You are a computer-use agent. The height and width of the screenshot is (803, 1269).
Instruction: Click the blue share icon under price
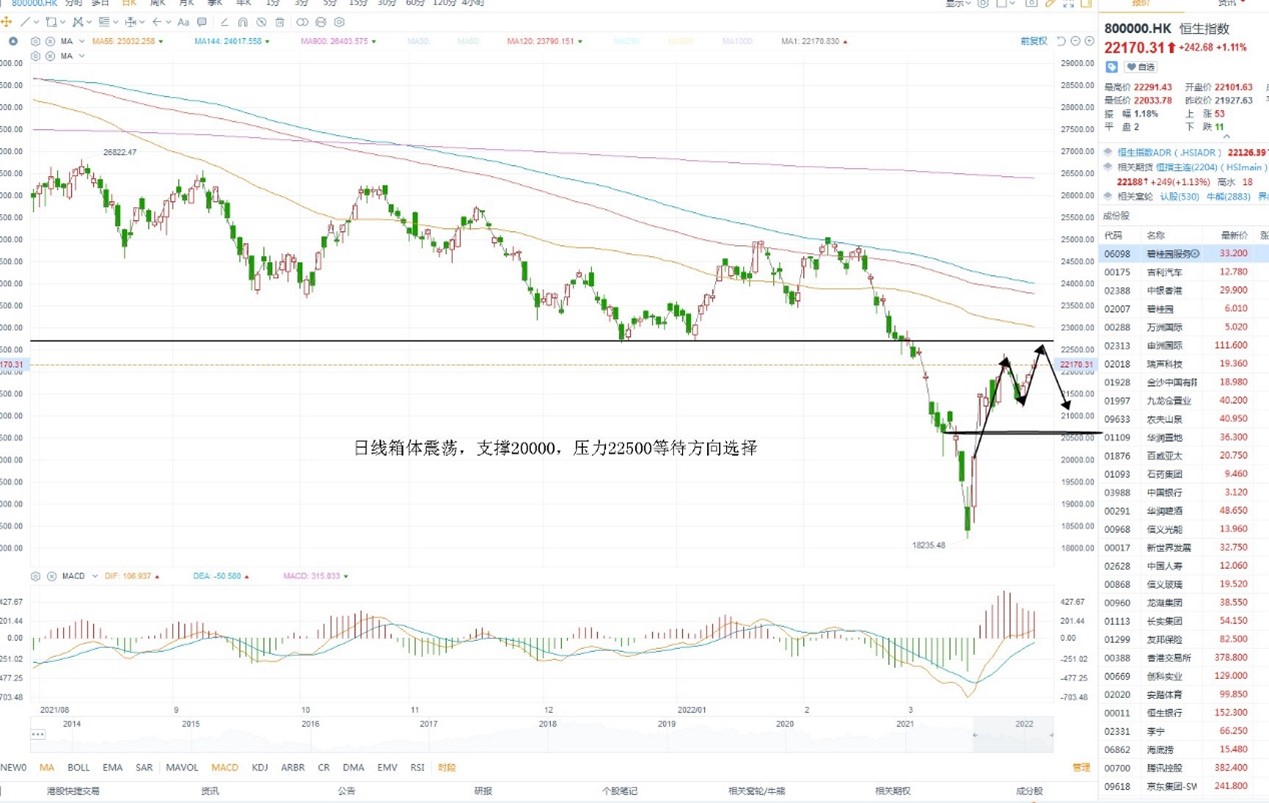[1111, 66]
